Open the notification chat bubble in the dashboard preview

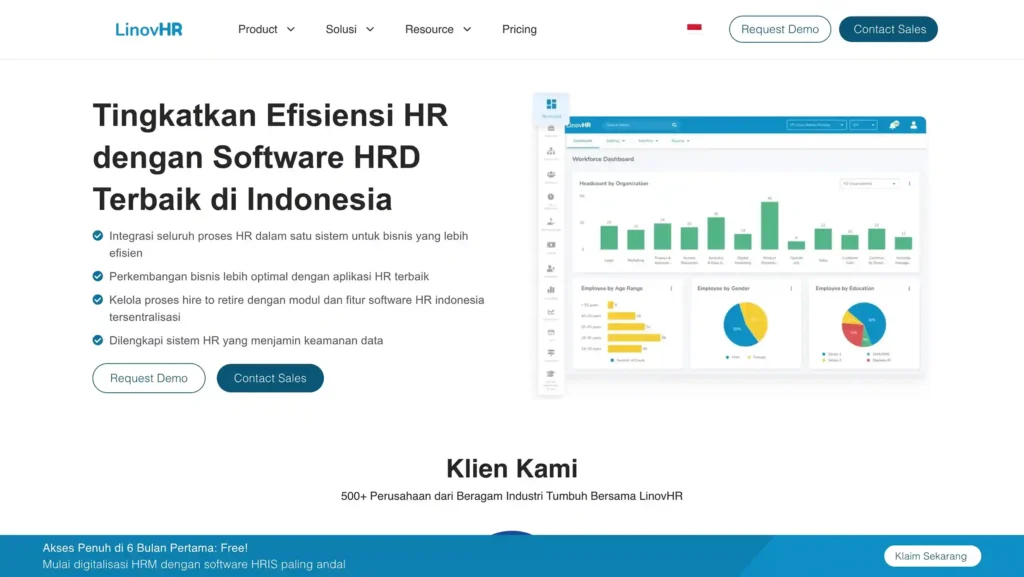tap(894, 125)
